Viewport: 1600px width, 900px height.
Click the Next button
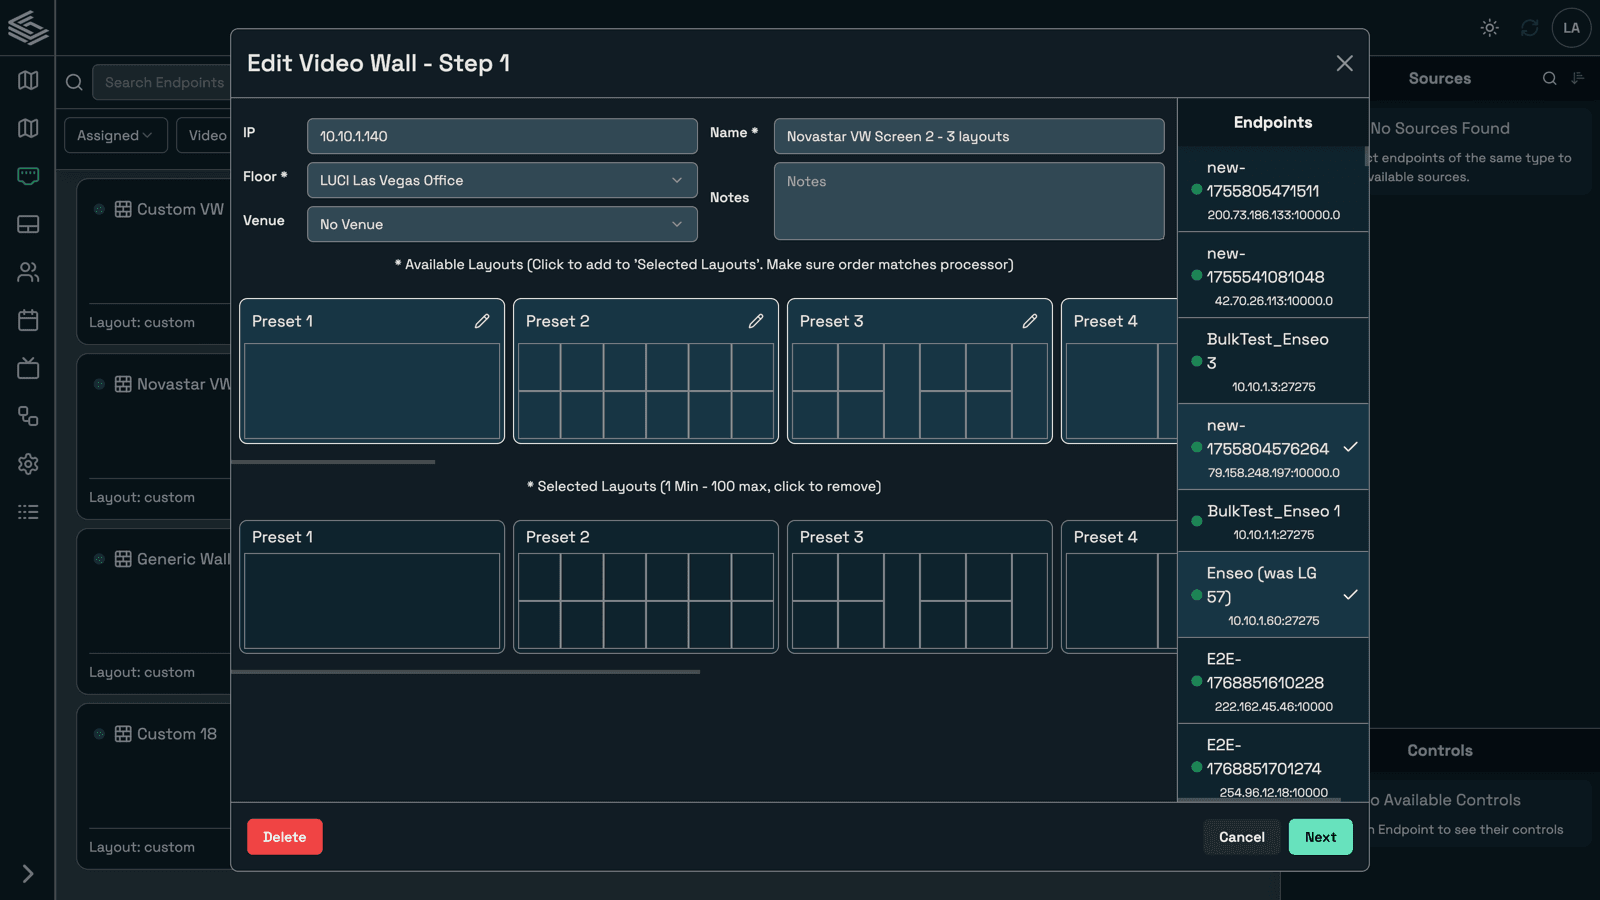tap(1320, 837)
